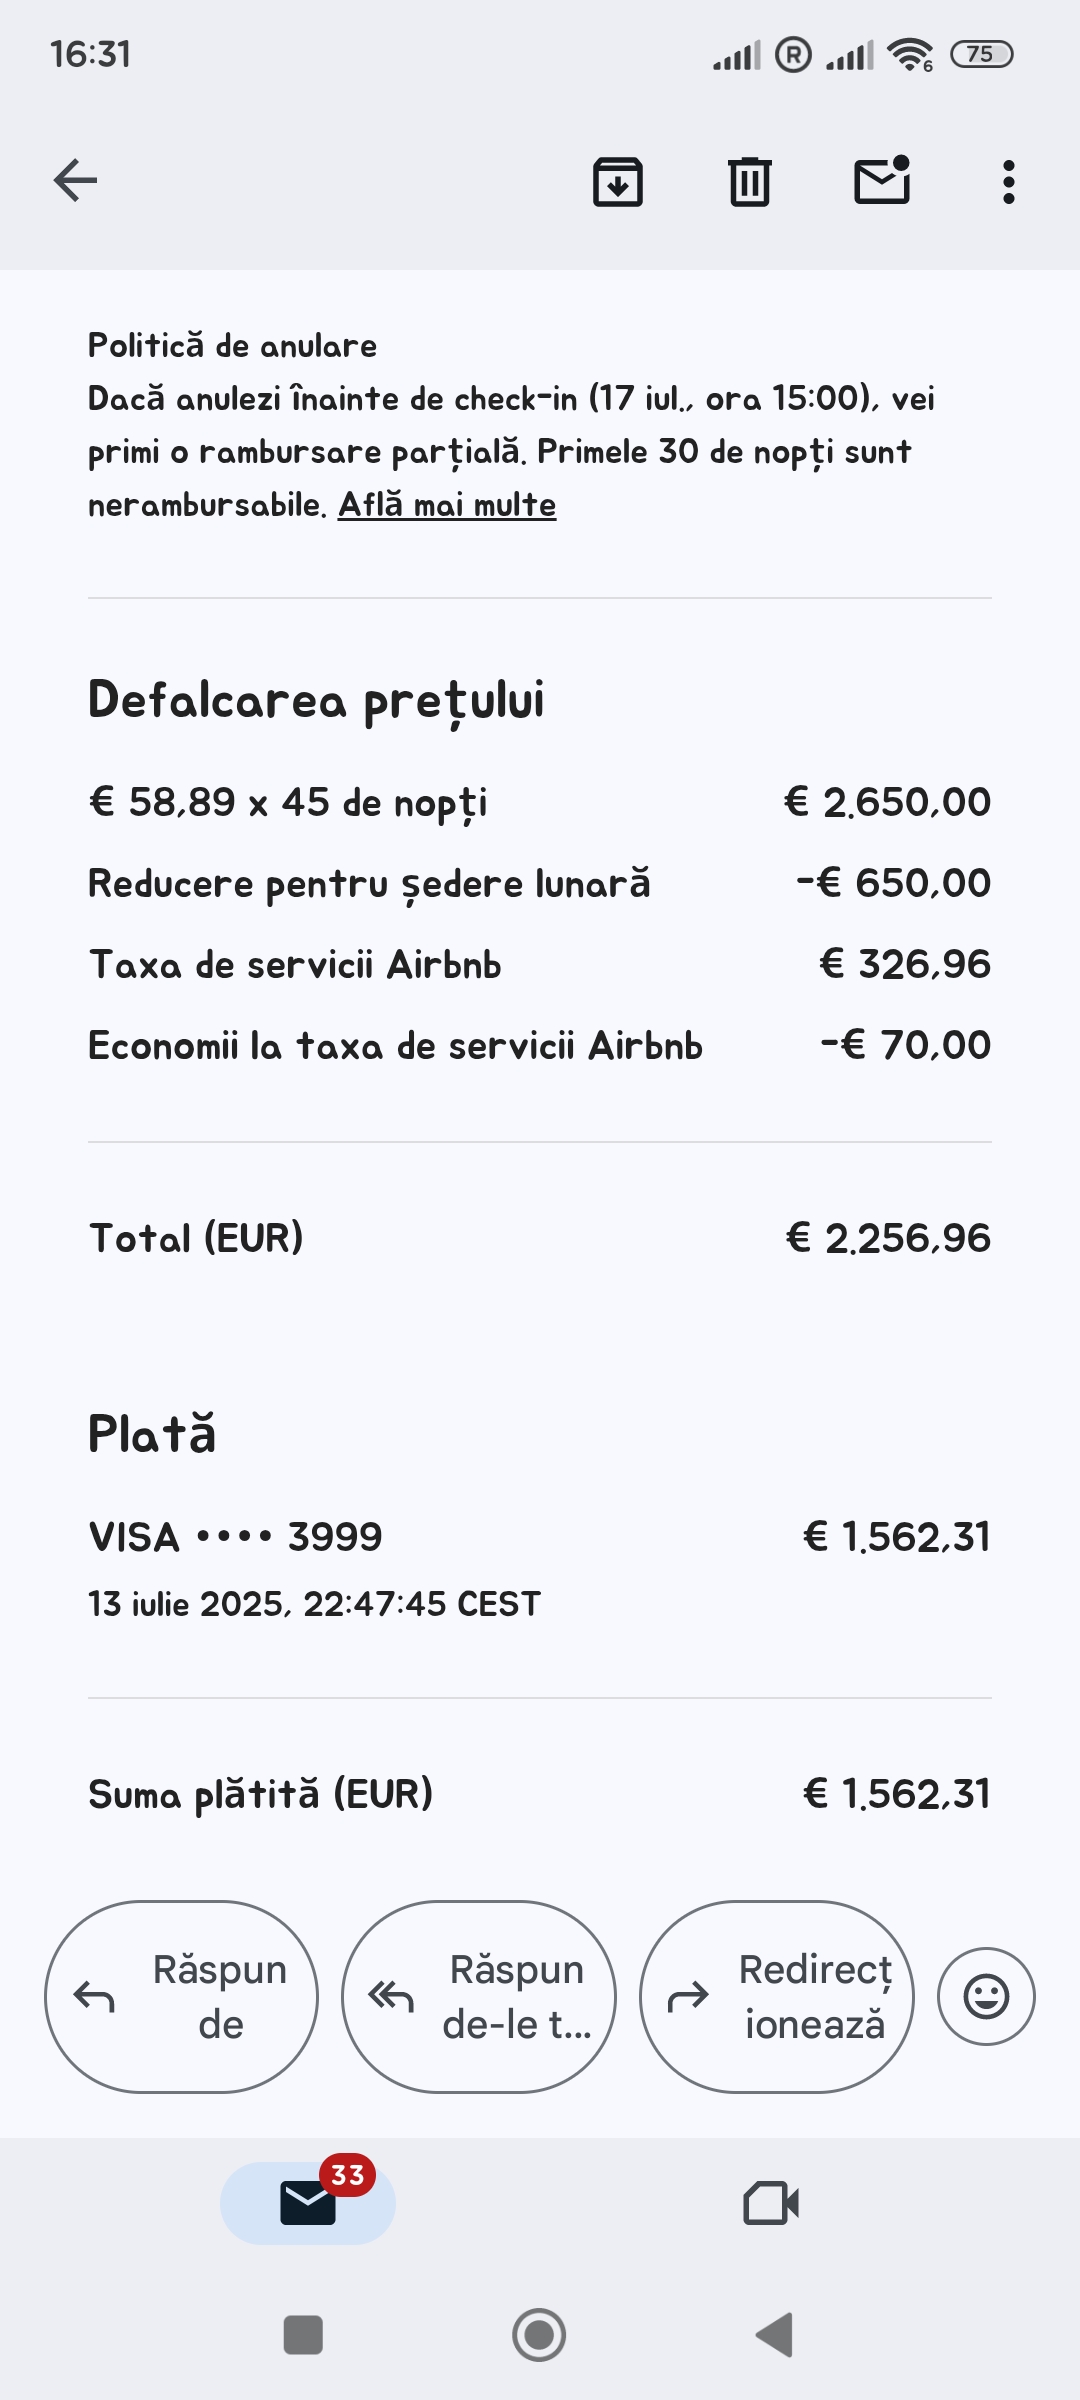1080x2400 pixels.
Task: Tap the Răspunde reply button
Action: (181, 1997)
